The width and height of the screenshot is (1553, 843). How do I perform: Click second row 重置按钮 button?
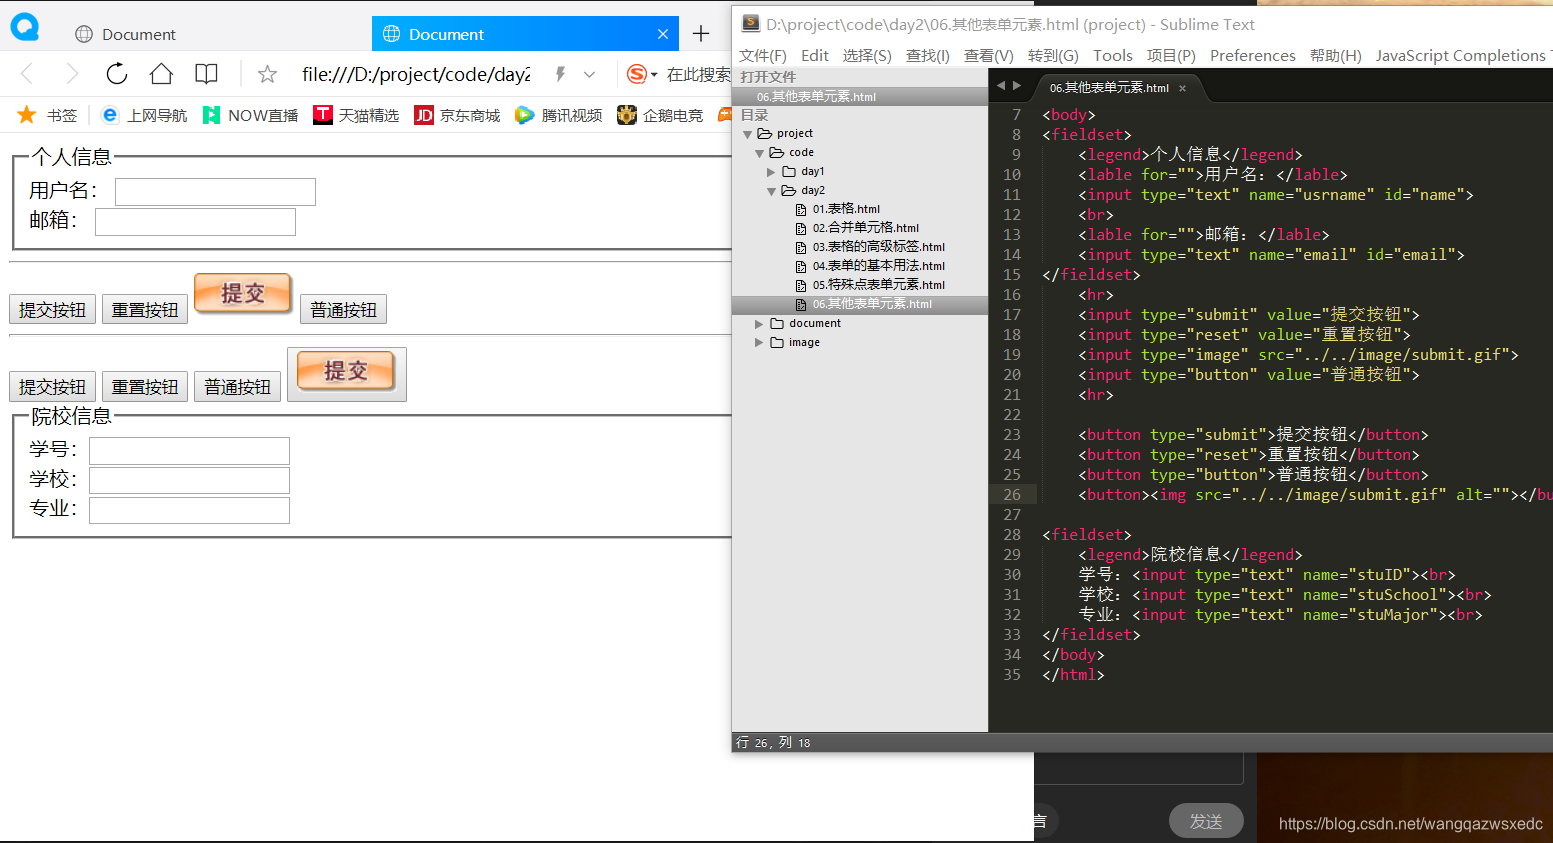(x=145, y=387)
